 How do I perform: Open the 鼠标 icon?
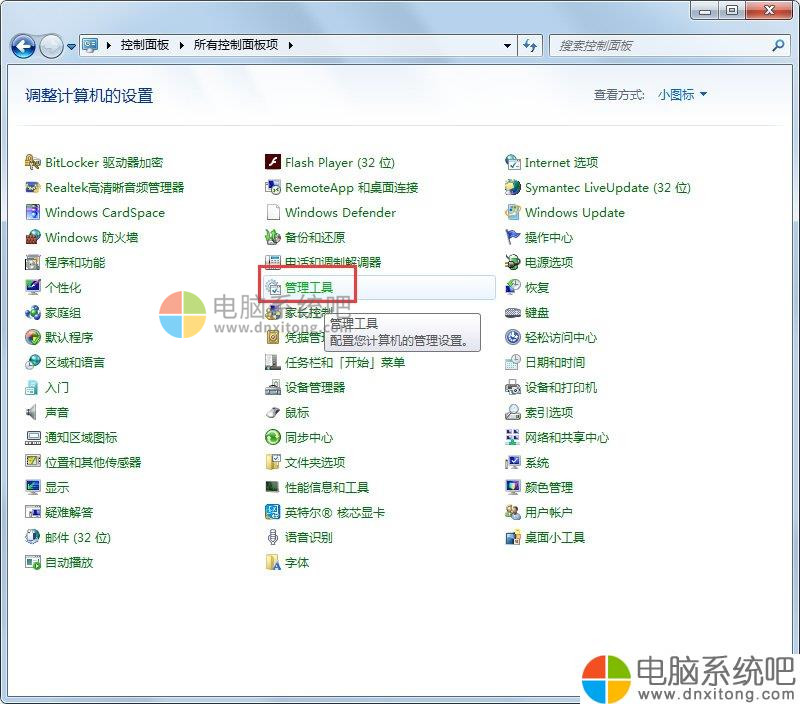click(273, 413)
